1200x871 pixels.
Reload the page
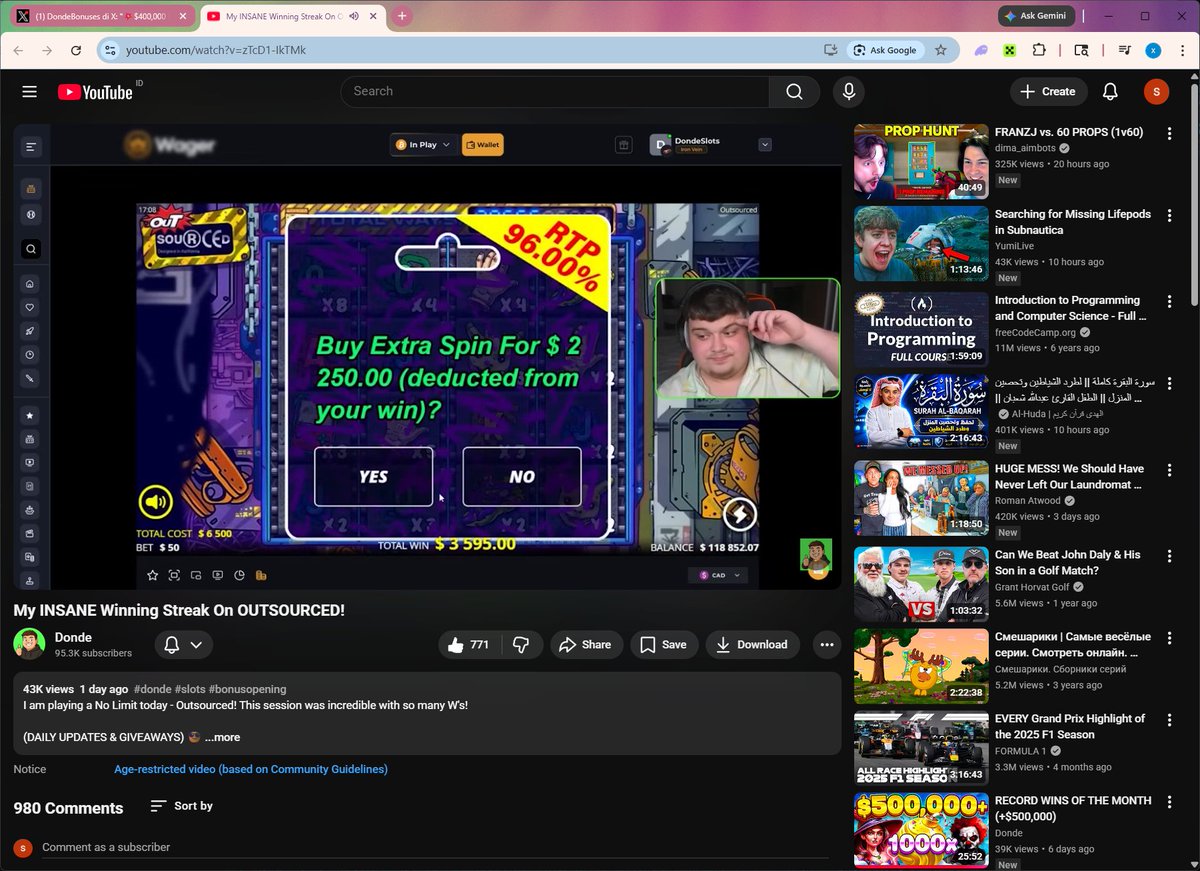(76, 50)
